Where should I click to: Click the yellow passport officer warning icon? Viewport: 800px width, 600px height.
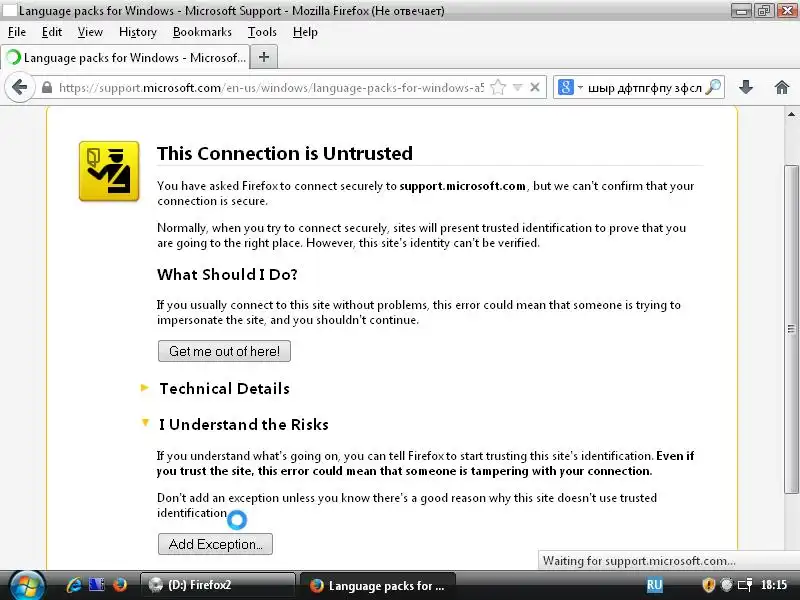tap(109, 171)
